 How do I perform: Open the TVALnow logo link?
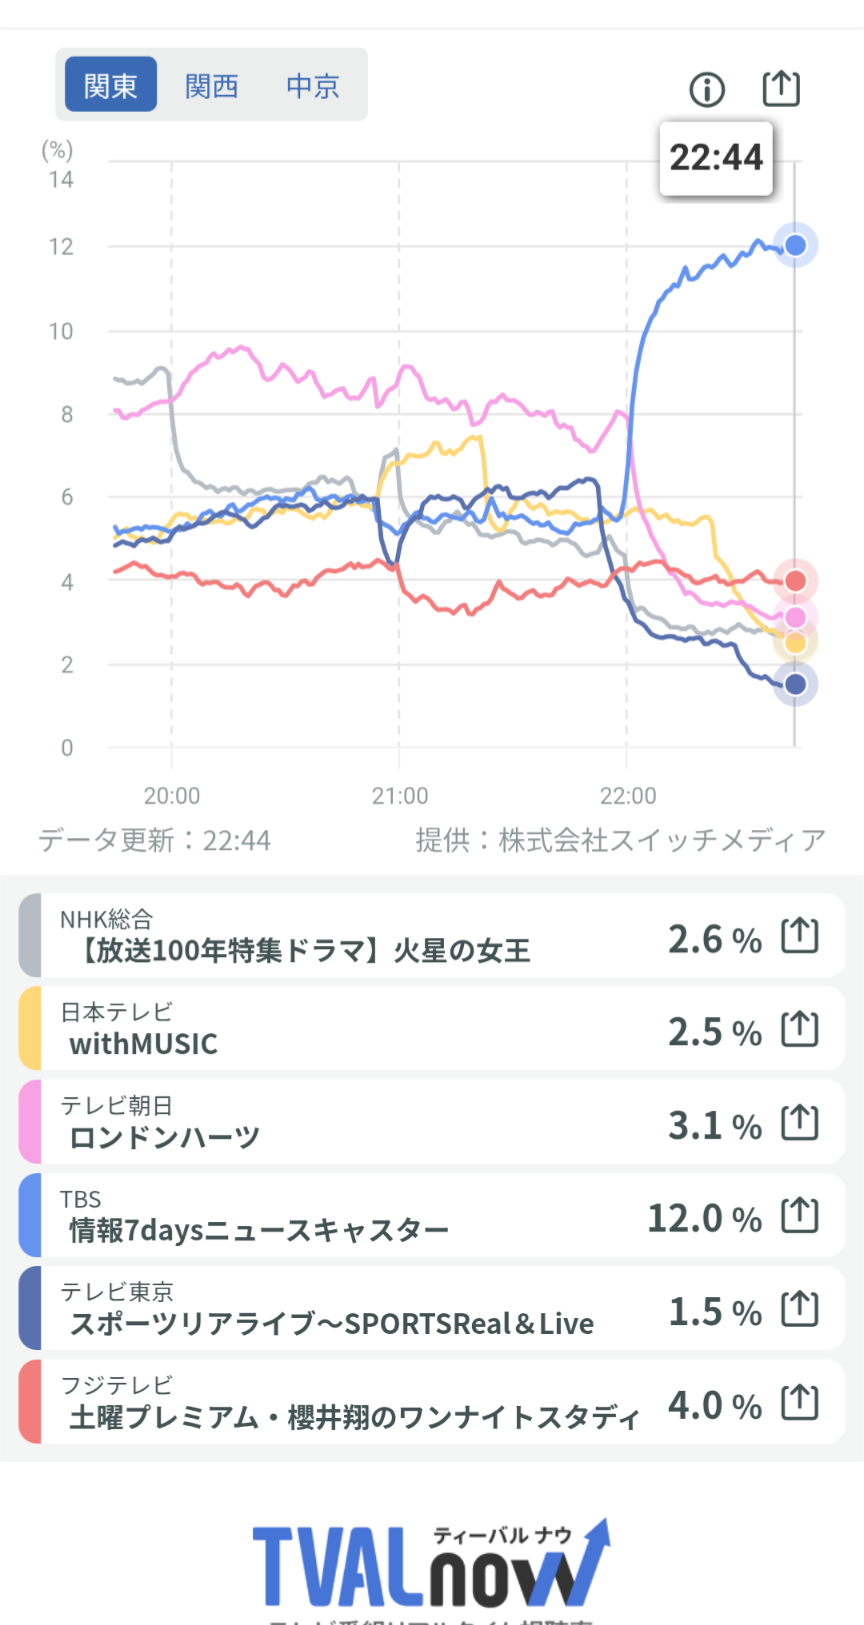(x=430, y=1565)
